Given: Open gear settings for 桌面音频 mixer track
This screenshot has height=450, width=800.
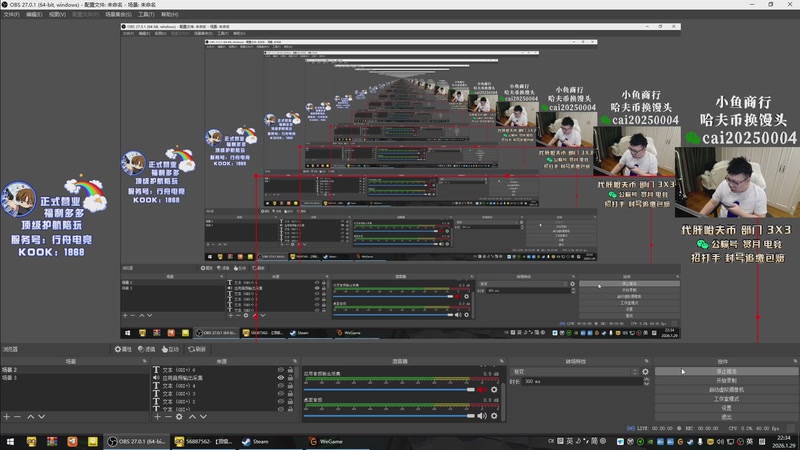Looking at the screenshot, I should pyautogui.click(x=494, y=416).
